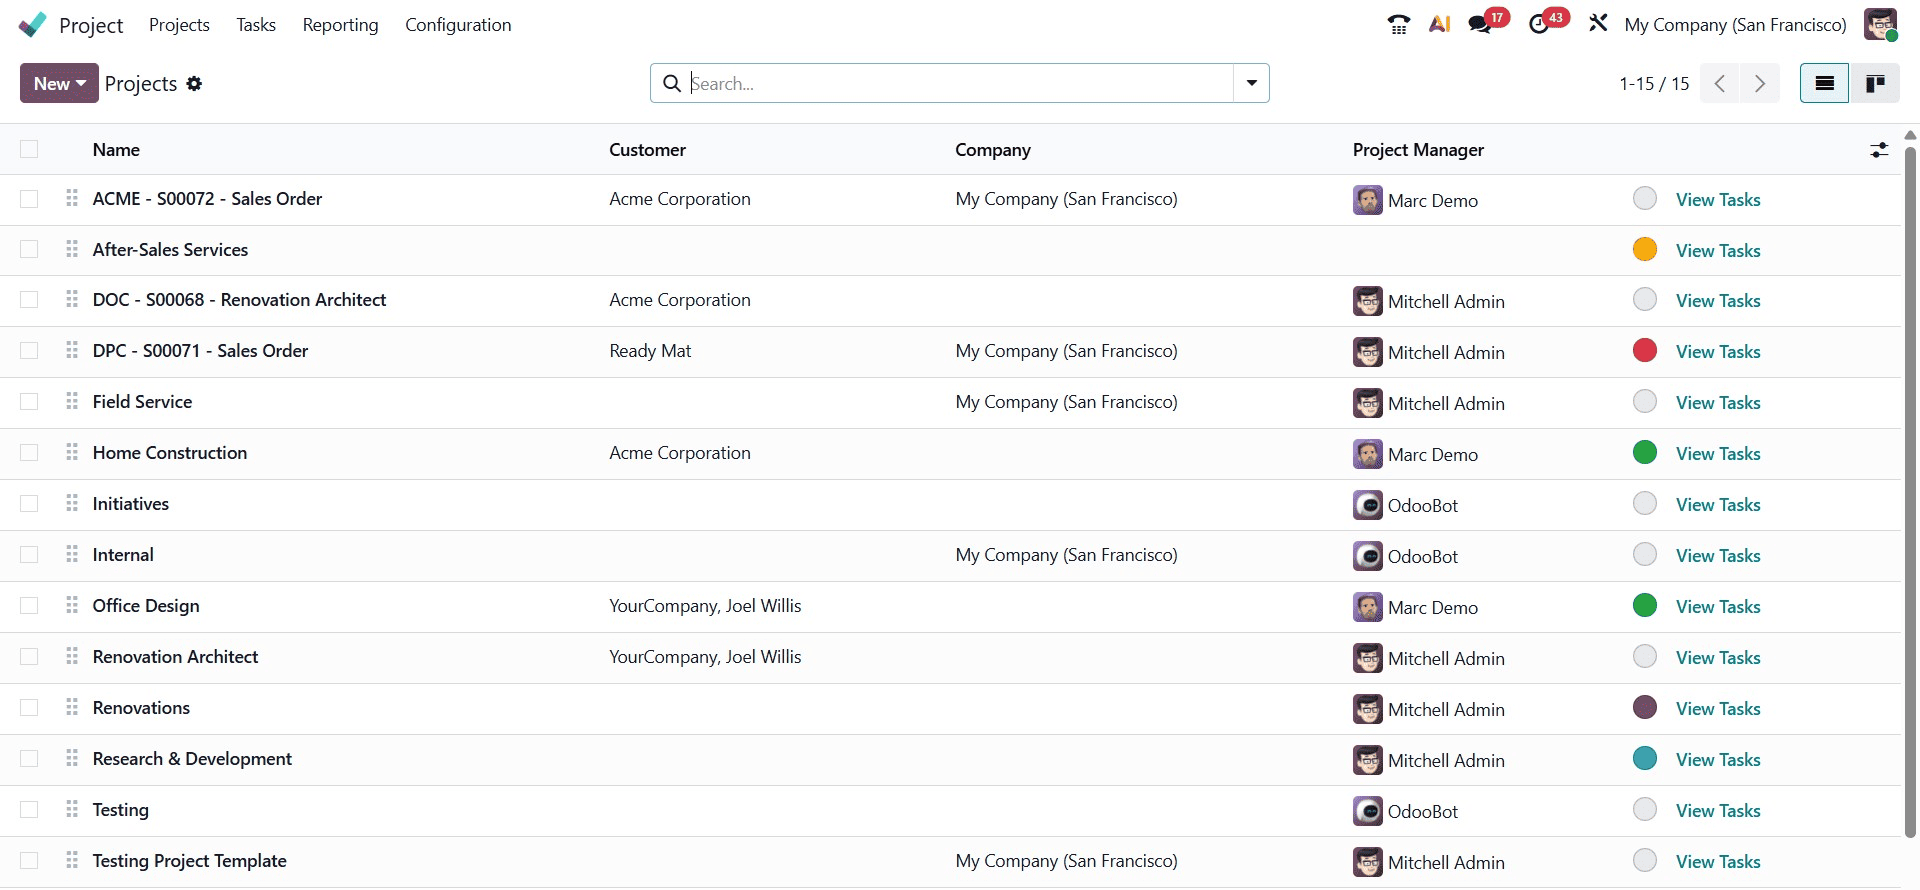
Task: Open the My Company (San Francisco) switcher
Action: click(x=1735, y=25)
